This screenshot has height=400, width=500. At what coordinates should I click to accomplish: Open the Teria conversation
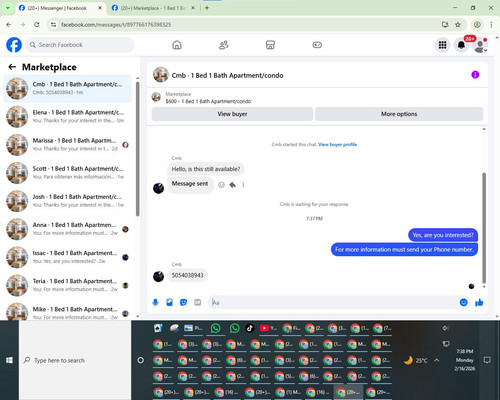pyautogui.click(x=67, y=285)
